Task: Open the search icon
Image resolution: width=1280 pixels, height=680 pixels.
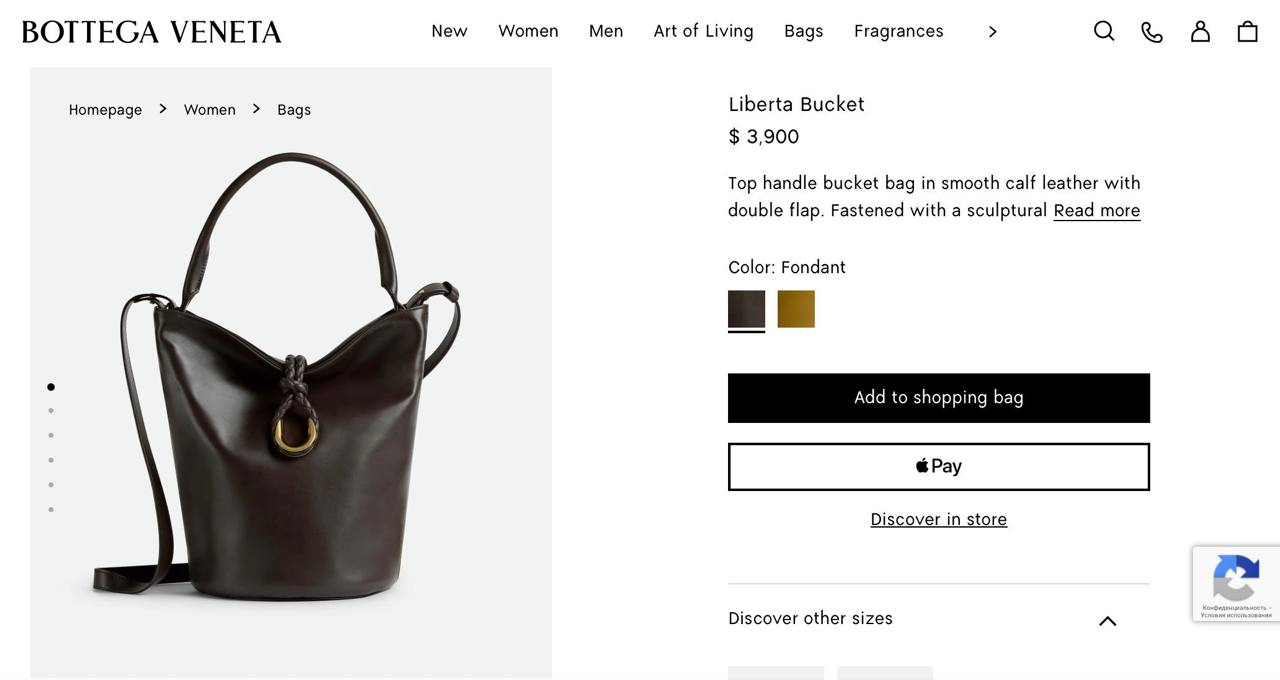Action: pos(1103,31)
